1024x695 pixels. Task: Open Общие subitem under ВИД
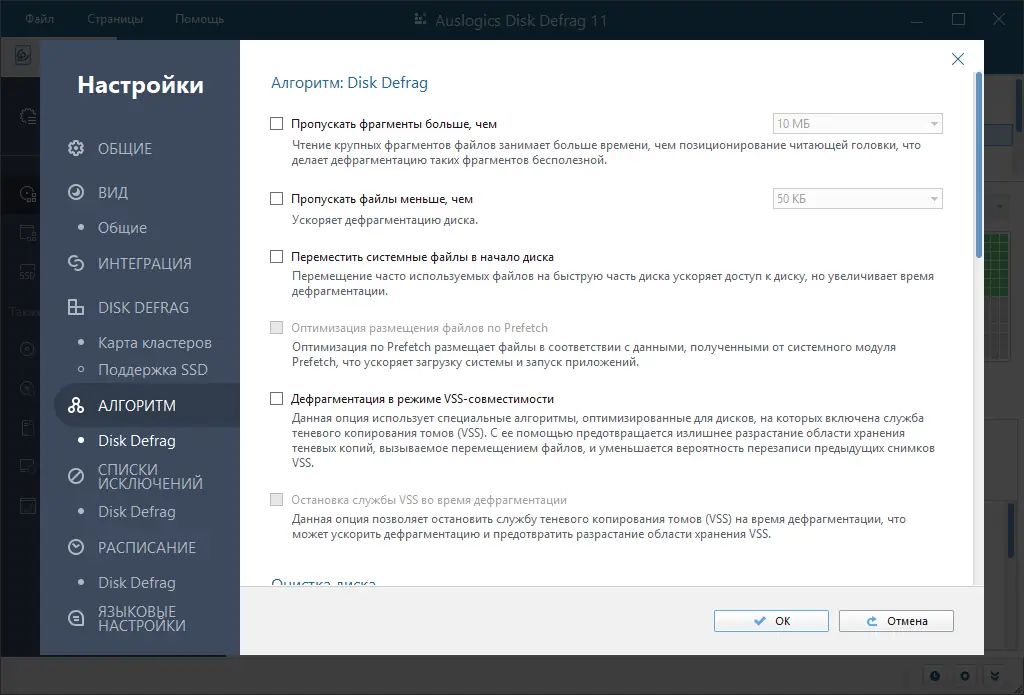tap(122, 228)
